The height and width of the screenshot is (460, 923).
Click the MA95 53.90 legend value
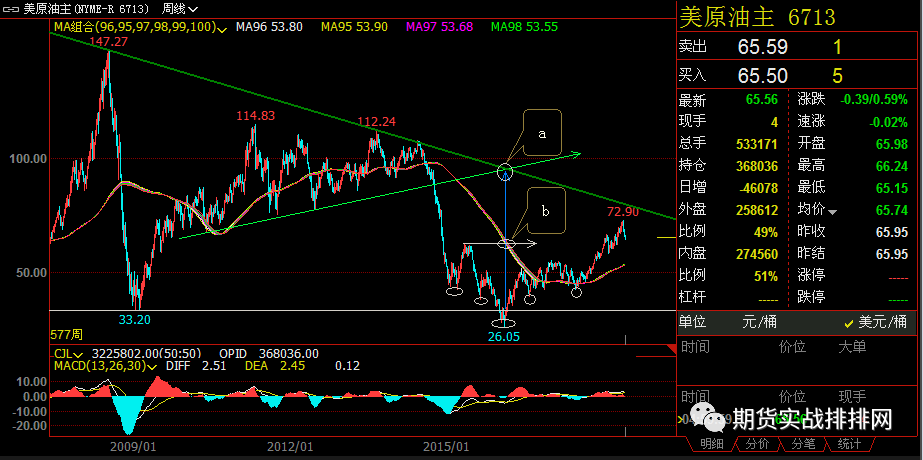[354, 27]
